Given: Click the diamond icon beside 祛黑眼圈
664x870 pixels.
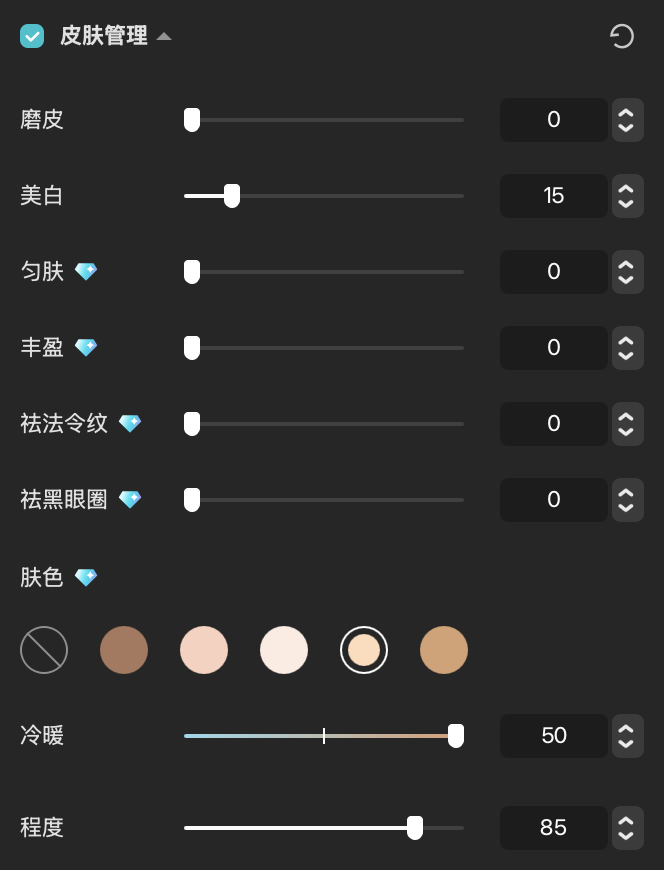Looking at the screenshot, I should pyautogui.click(x=130, y=499).
